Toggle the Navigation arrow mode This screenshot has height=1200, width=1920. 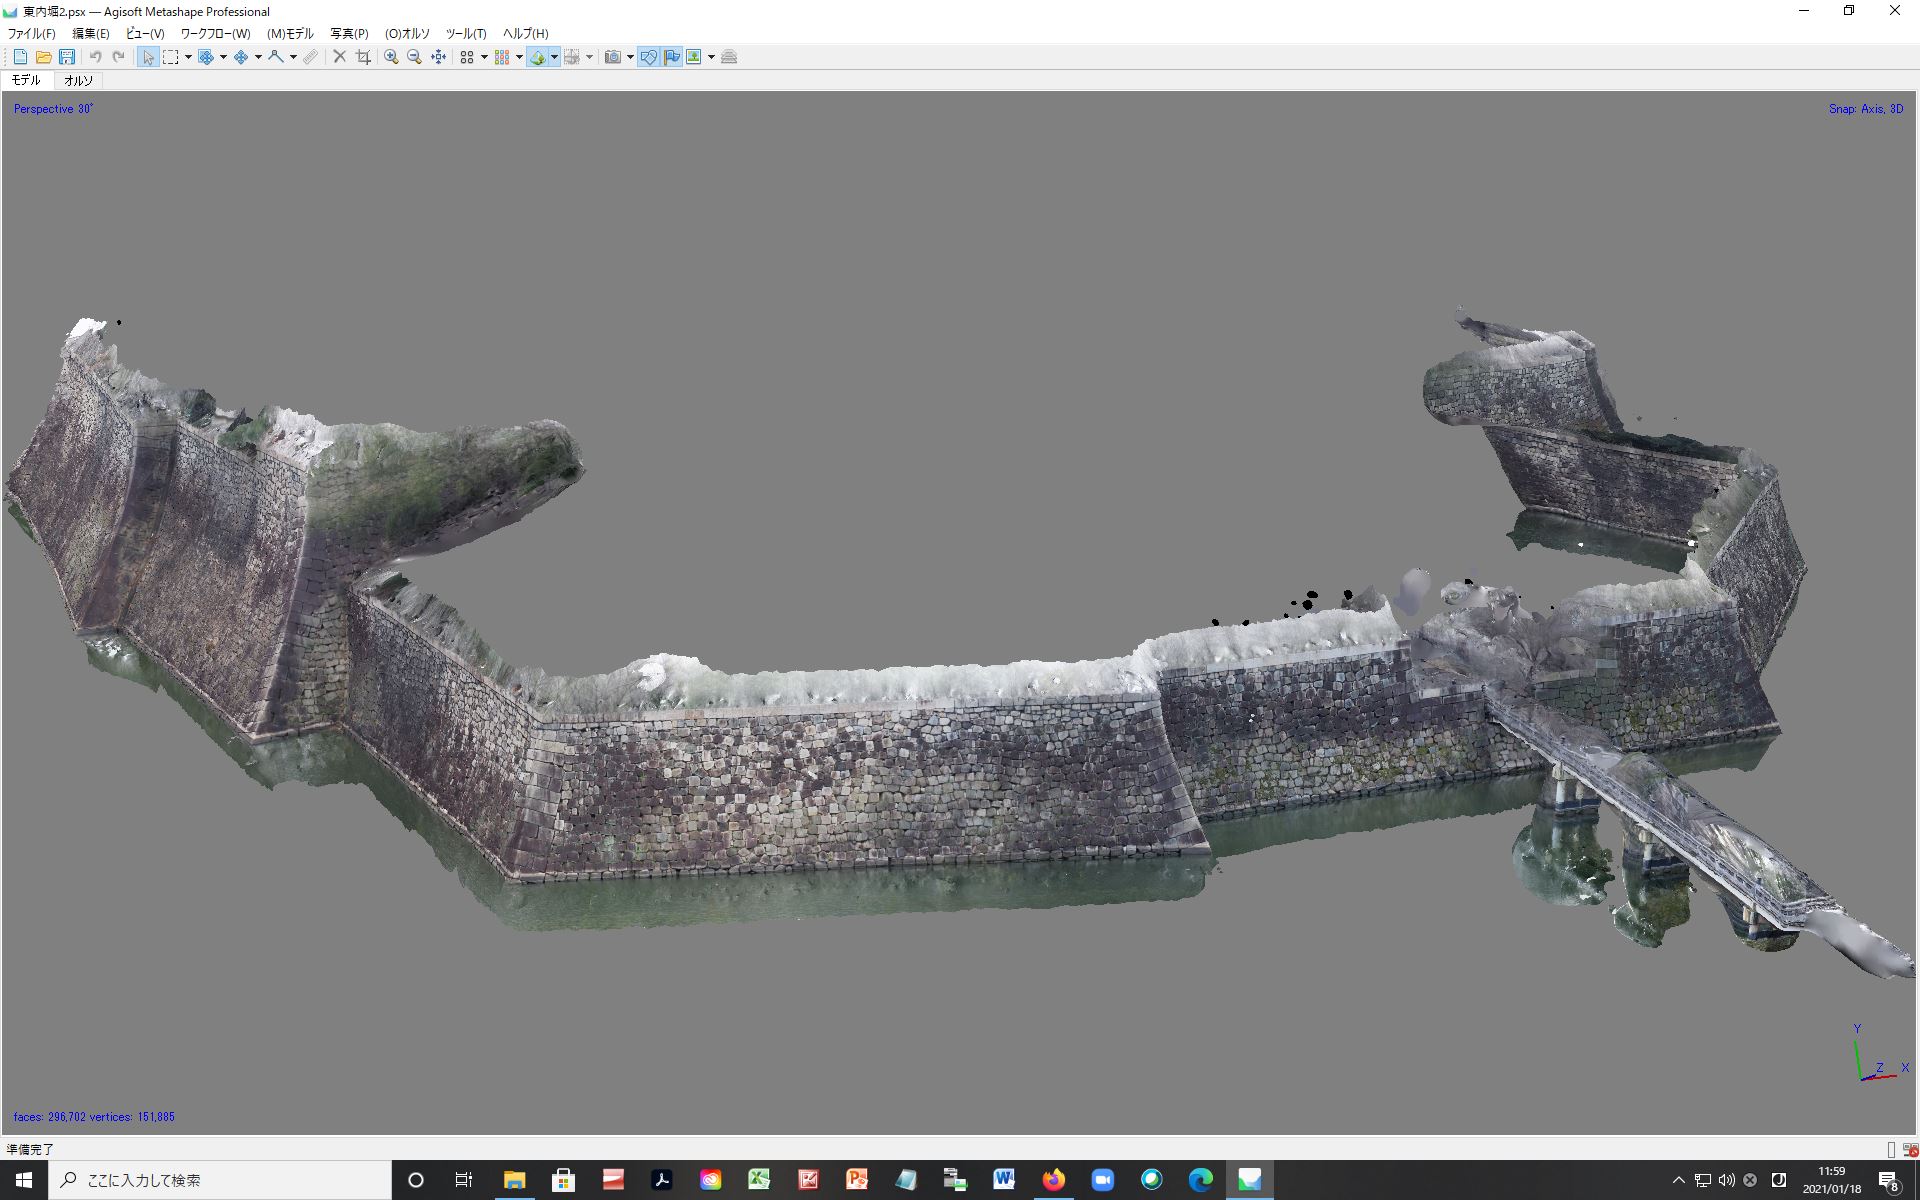[x=148, y=57]
